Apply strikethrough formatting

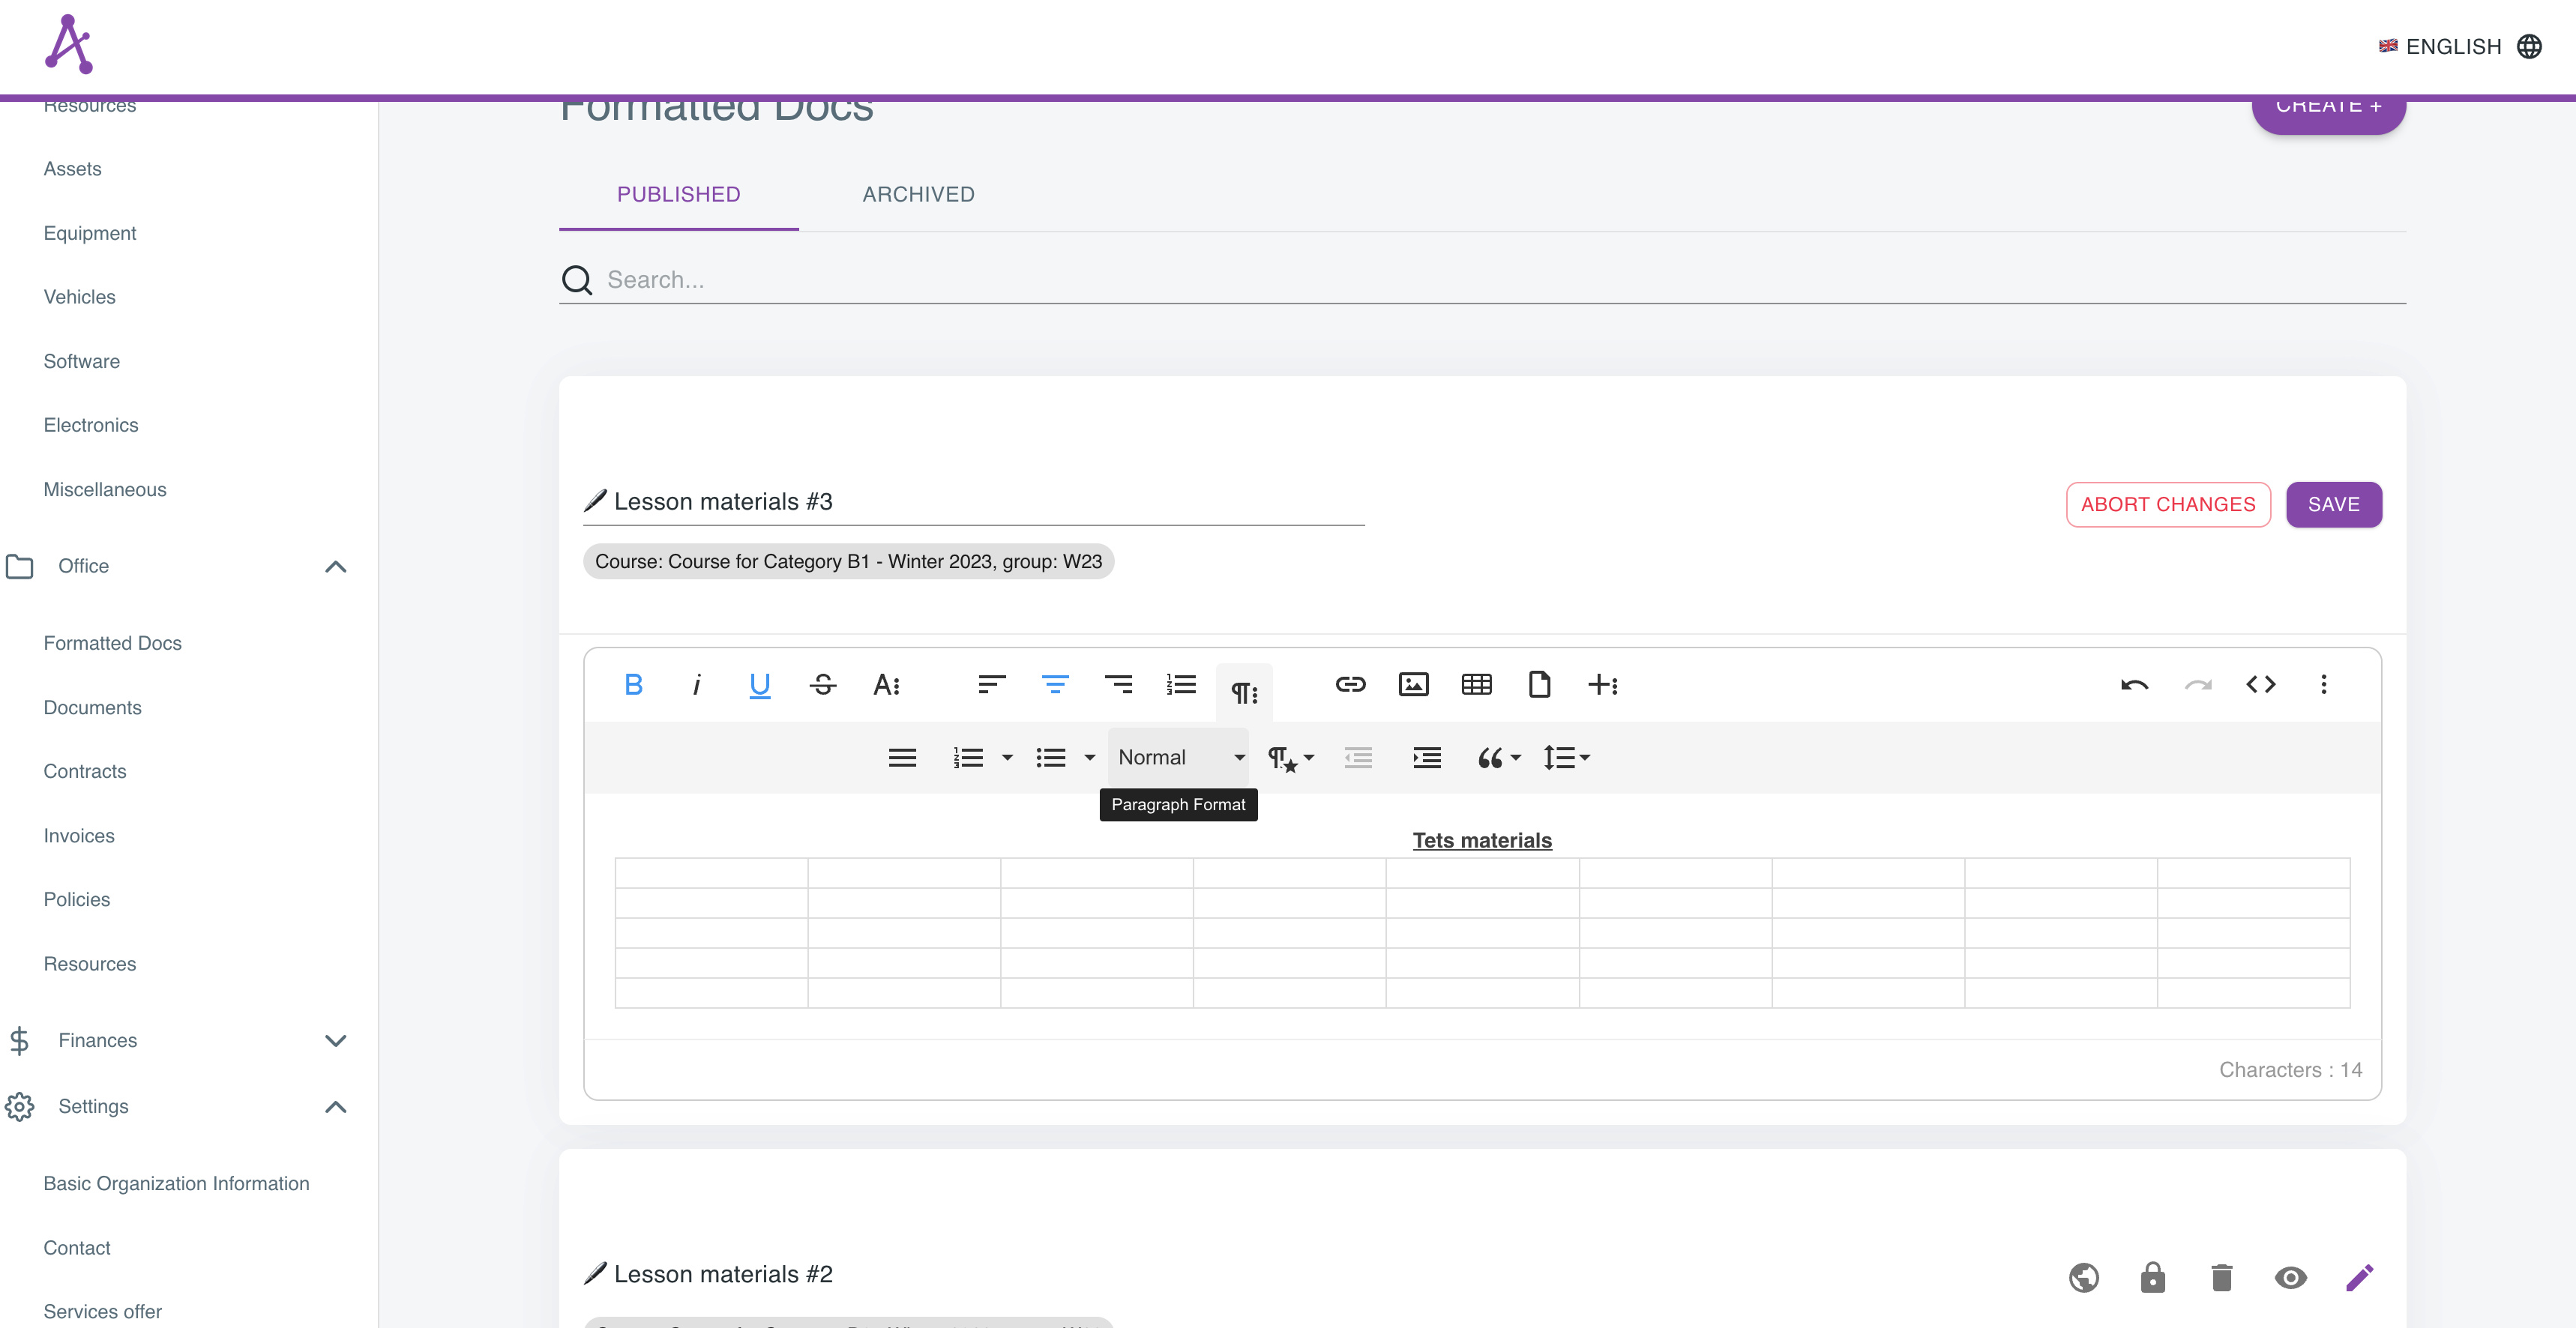click(x=823, y=684)
